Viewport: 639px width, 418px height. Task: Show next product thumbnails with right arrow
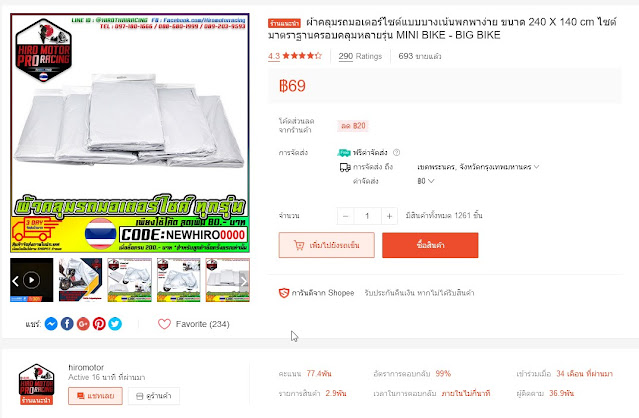coord(243,281)
